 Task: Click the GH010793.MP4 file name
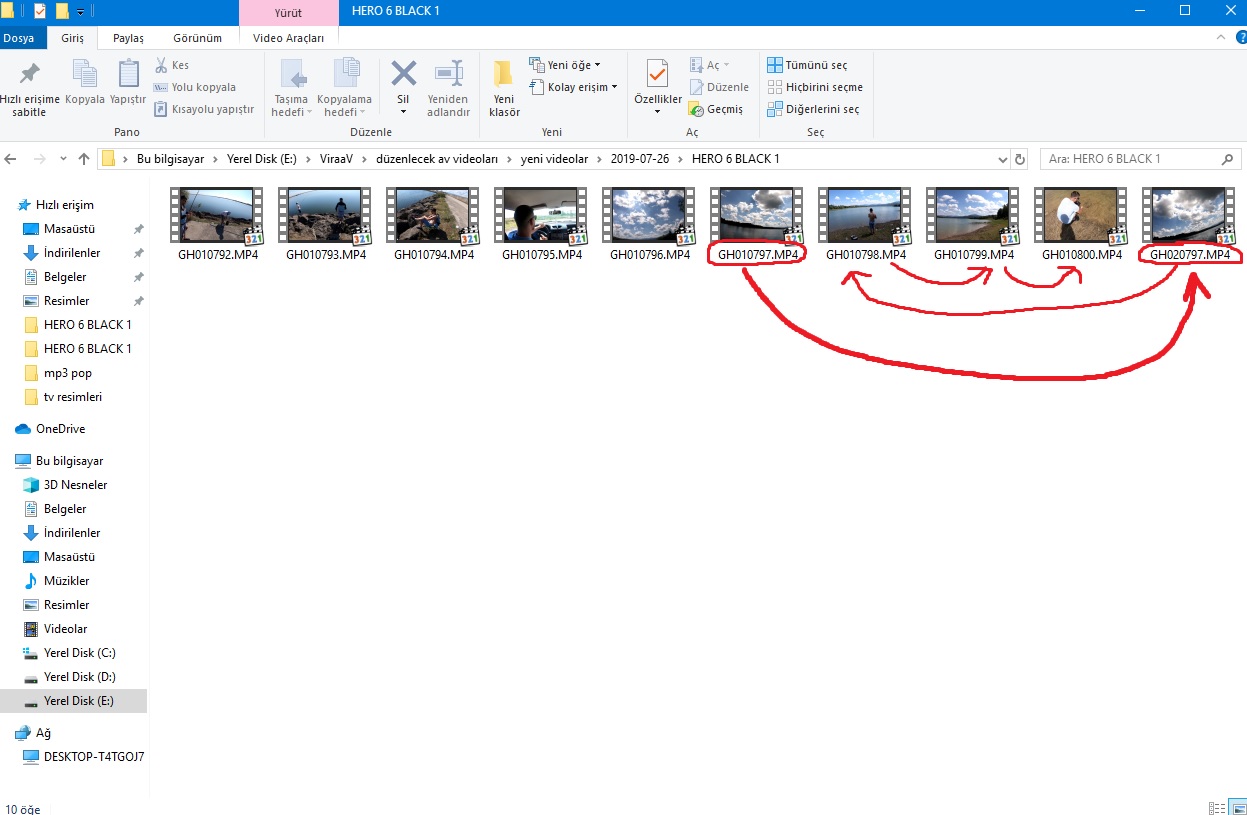click(x=326, y=255)
